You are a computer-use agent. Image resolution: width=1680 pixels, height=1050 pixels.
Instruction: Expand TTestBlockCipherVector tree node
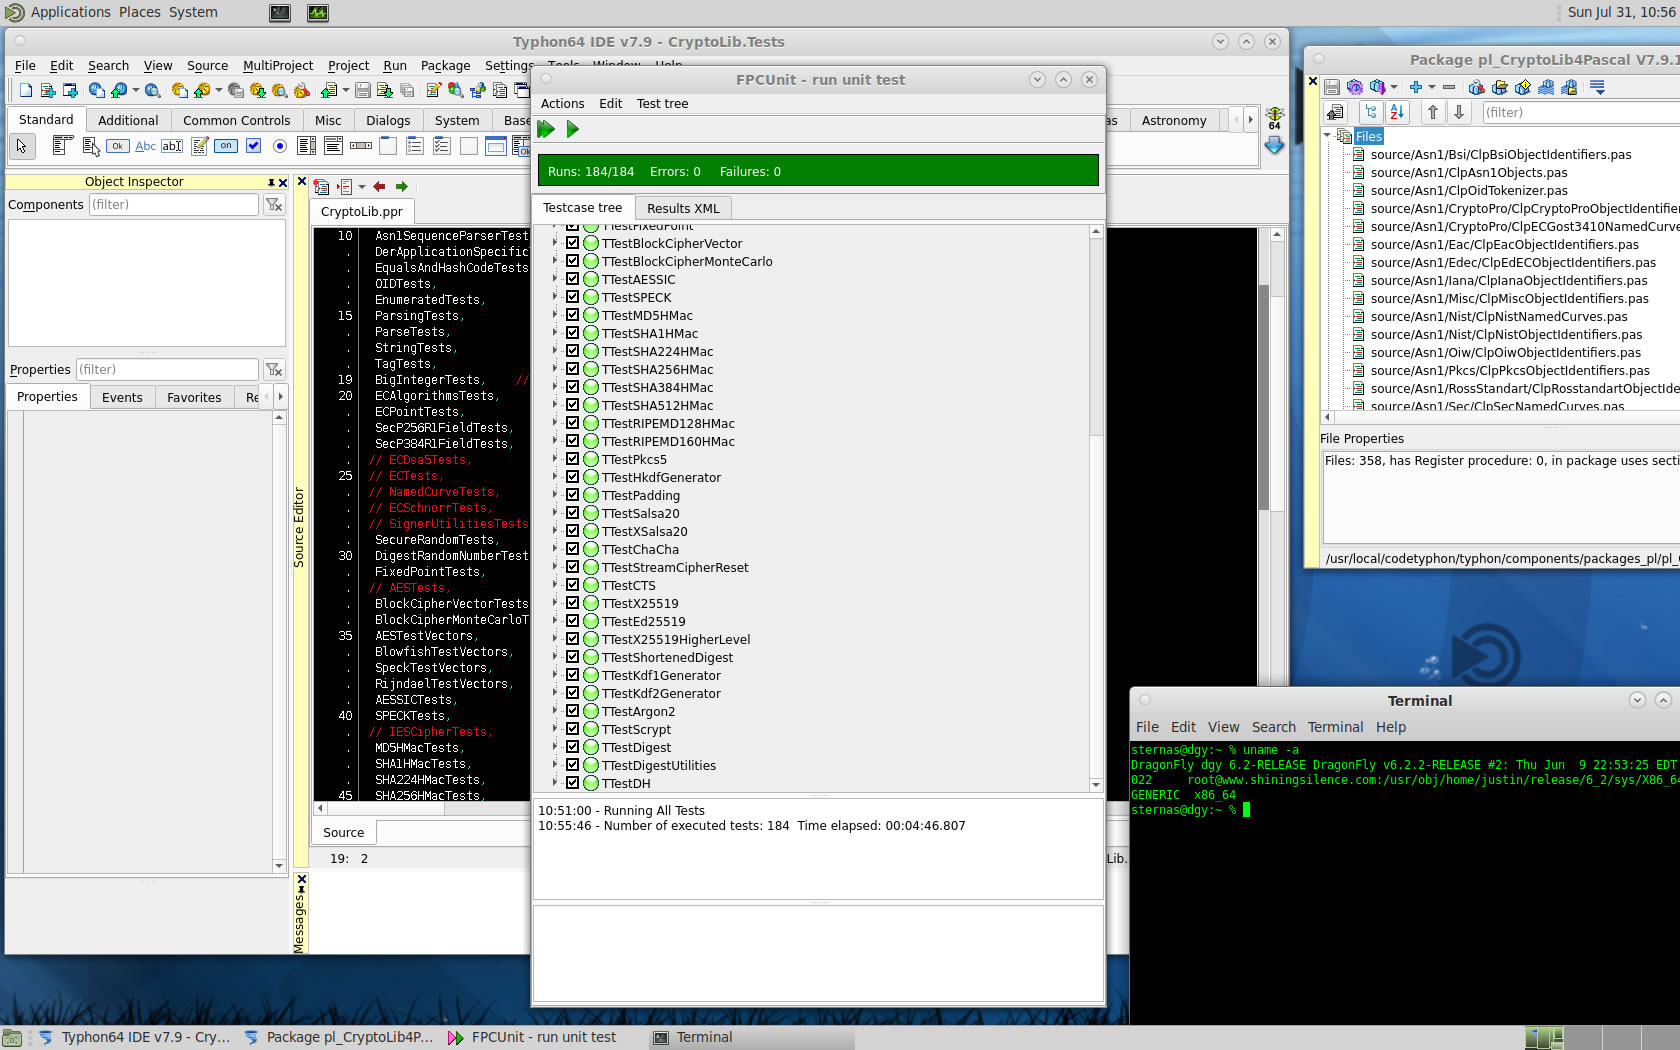tap(555, 243)
